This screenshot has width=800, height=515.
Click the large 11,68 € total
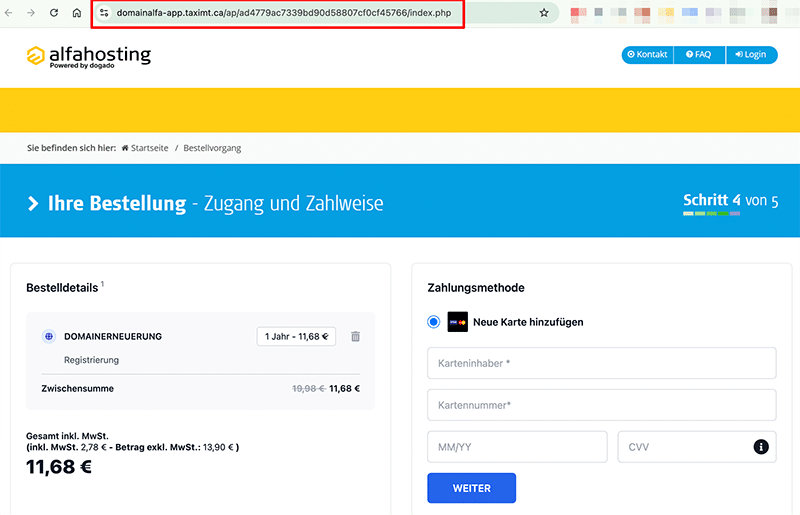[59, 467]
